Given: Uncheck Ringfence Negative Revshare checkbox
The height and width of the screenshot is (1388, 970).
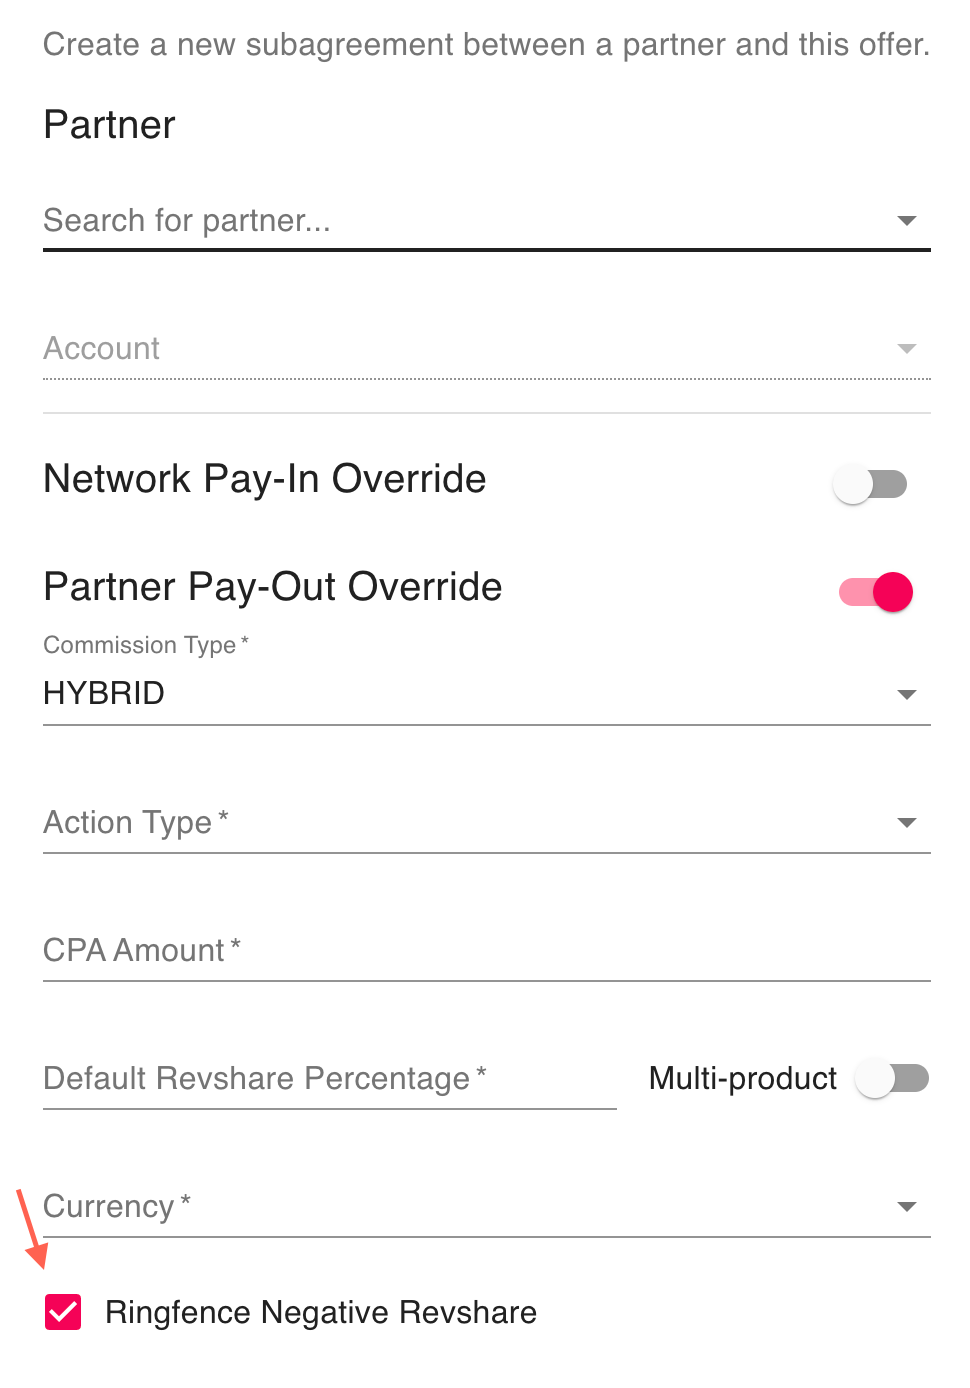Looking at the screenshot, I should tap(63, 1312).
